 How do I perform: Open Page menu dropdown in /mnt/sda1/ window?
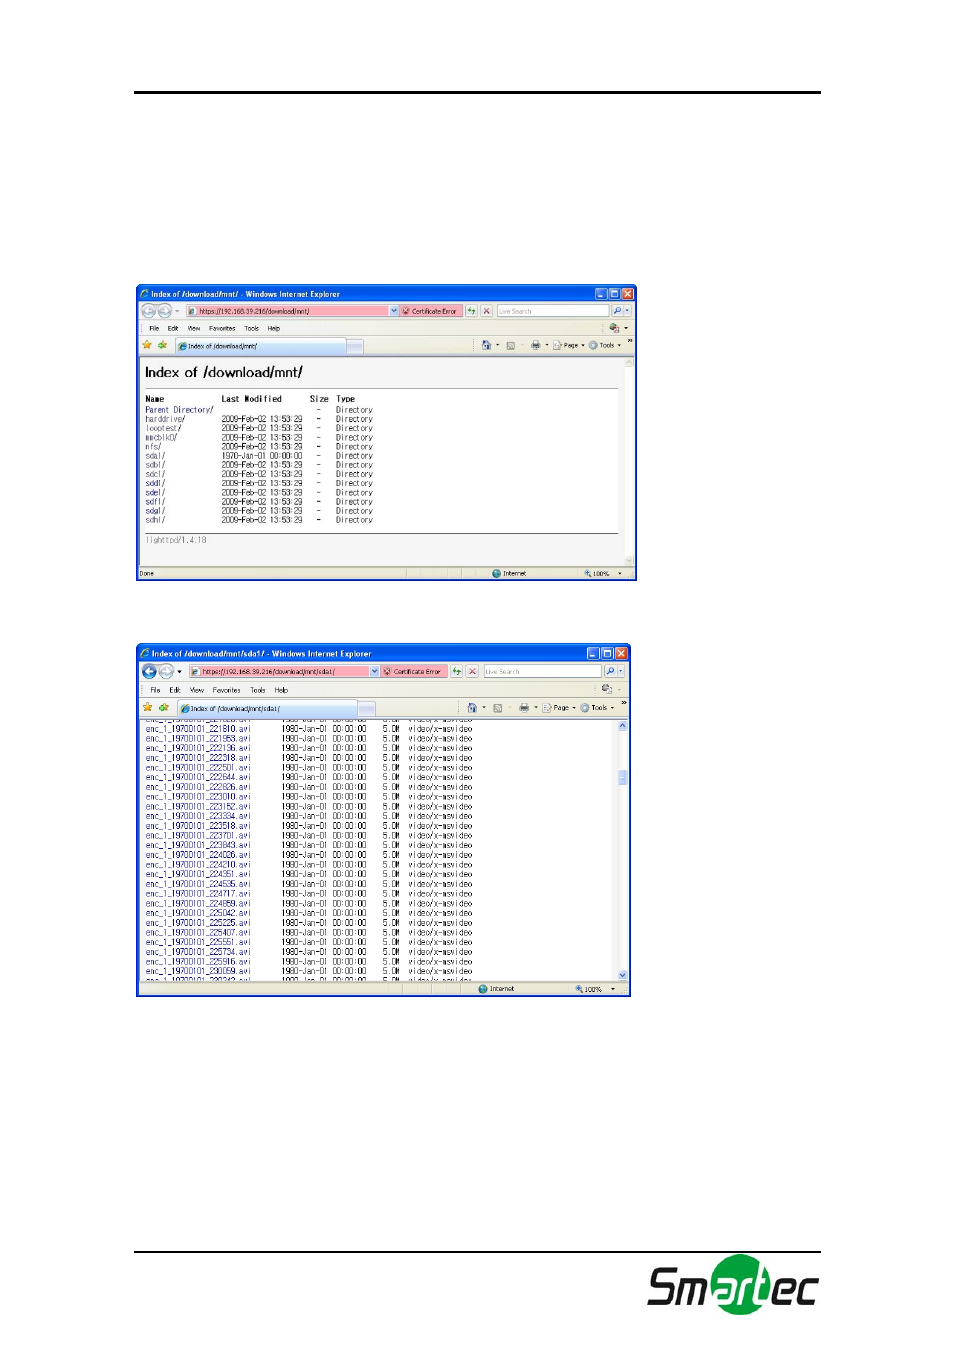click(x=574, y=707)
